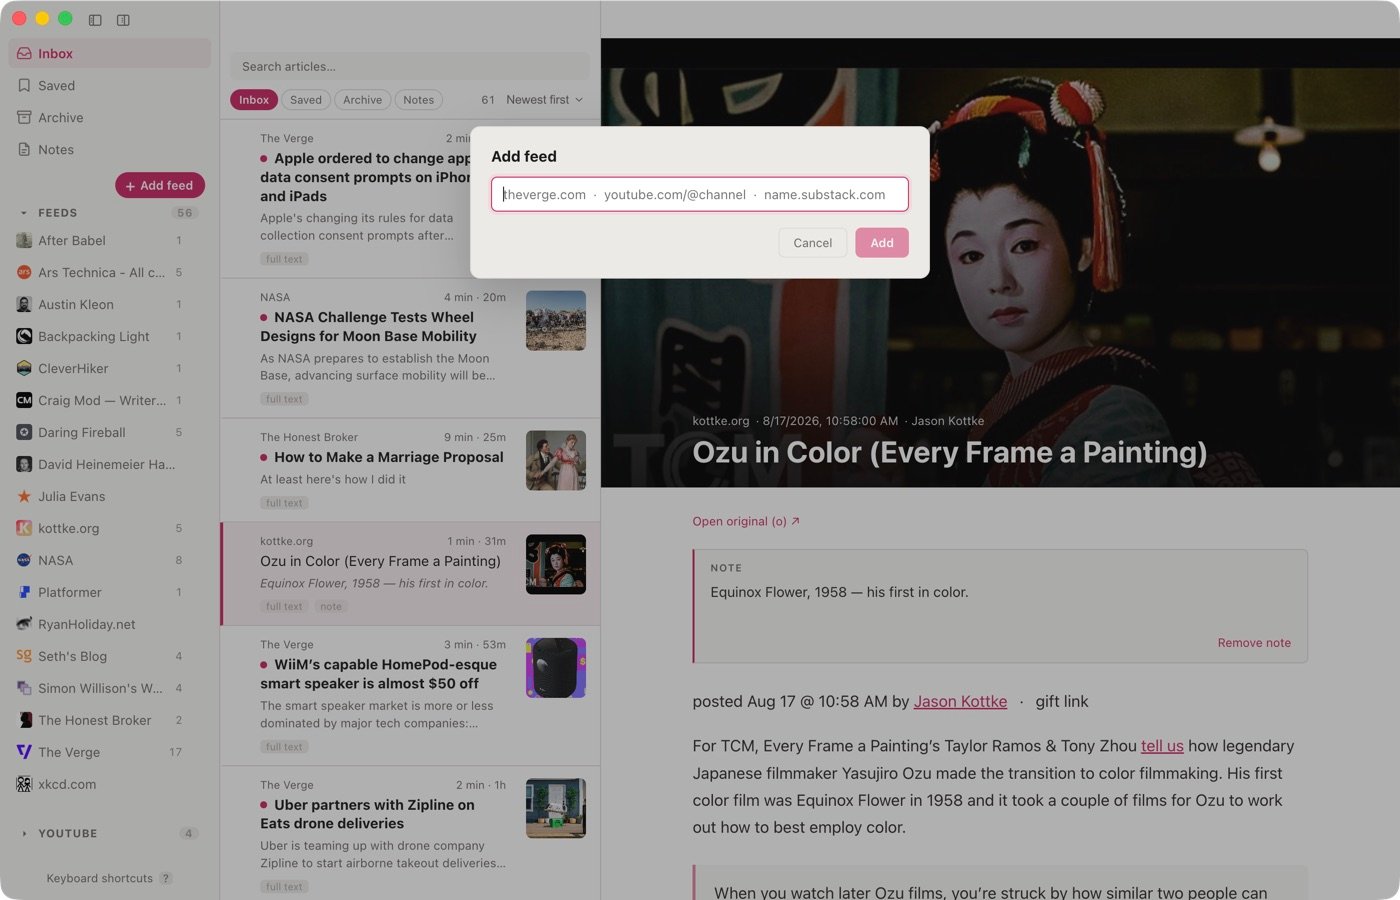Collapse the FEEDS section
Viewport: 1400px width, 900px height.
pos(24,213)
